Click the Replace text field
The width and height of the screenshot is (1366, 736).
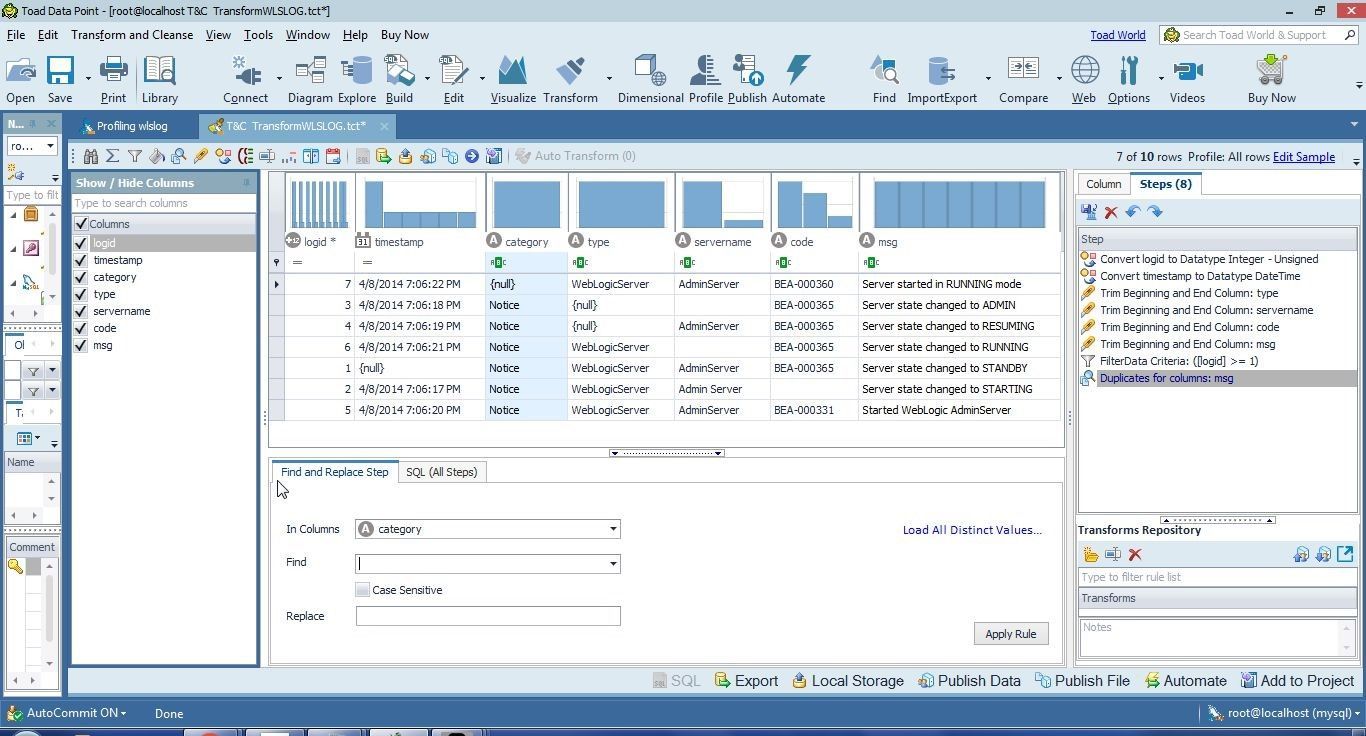(x=488, y=616)
